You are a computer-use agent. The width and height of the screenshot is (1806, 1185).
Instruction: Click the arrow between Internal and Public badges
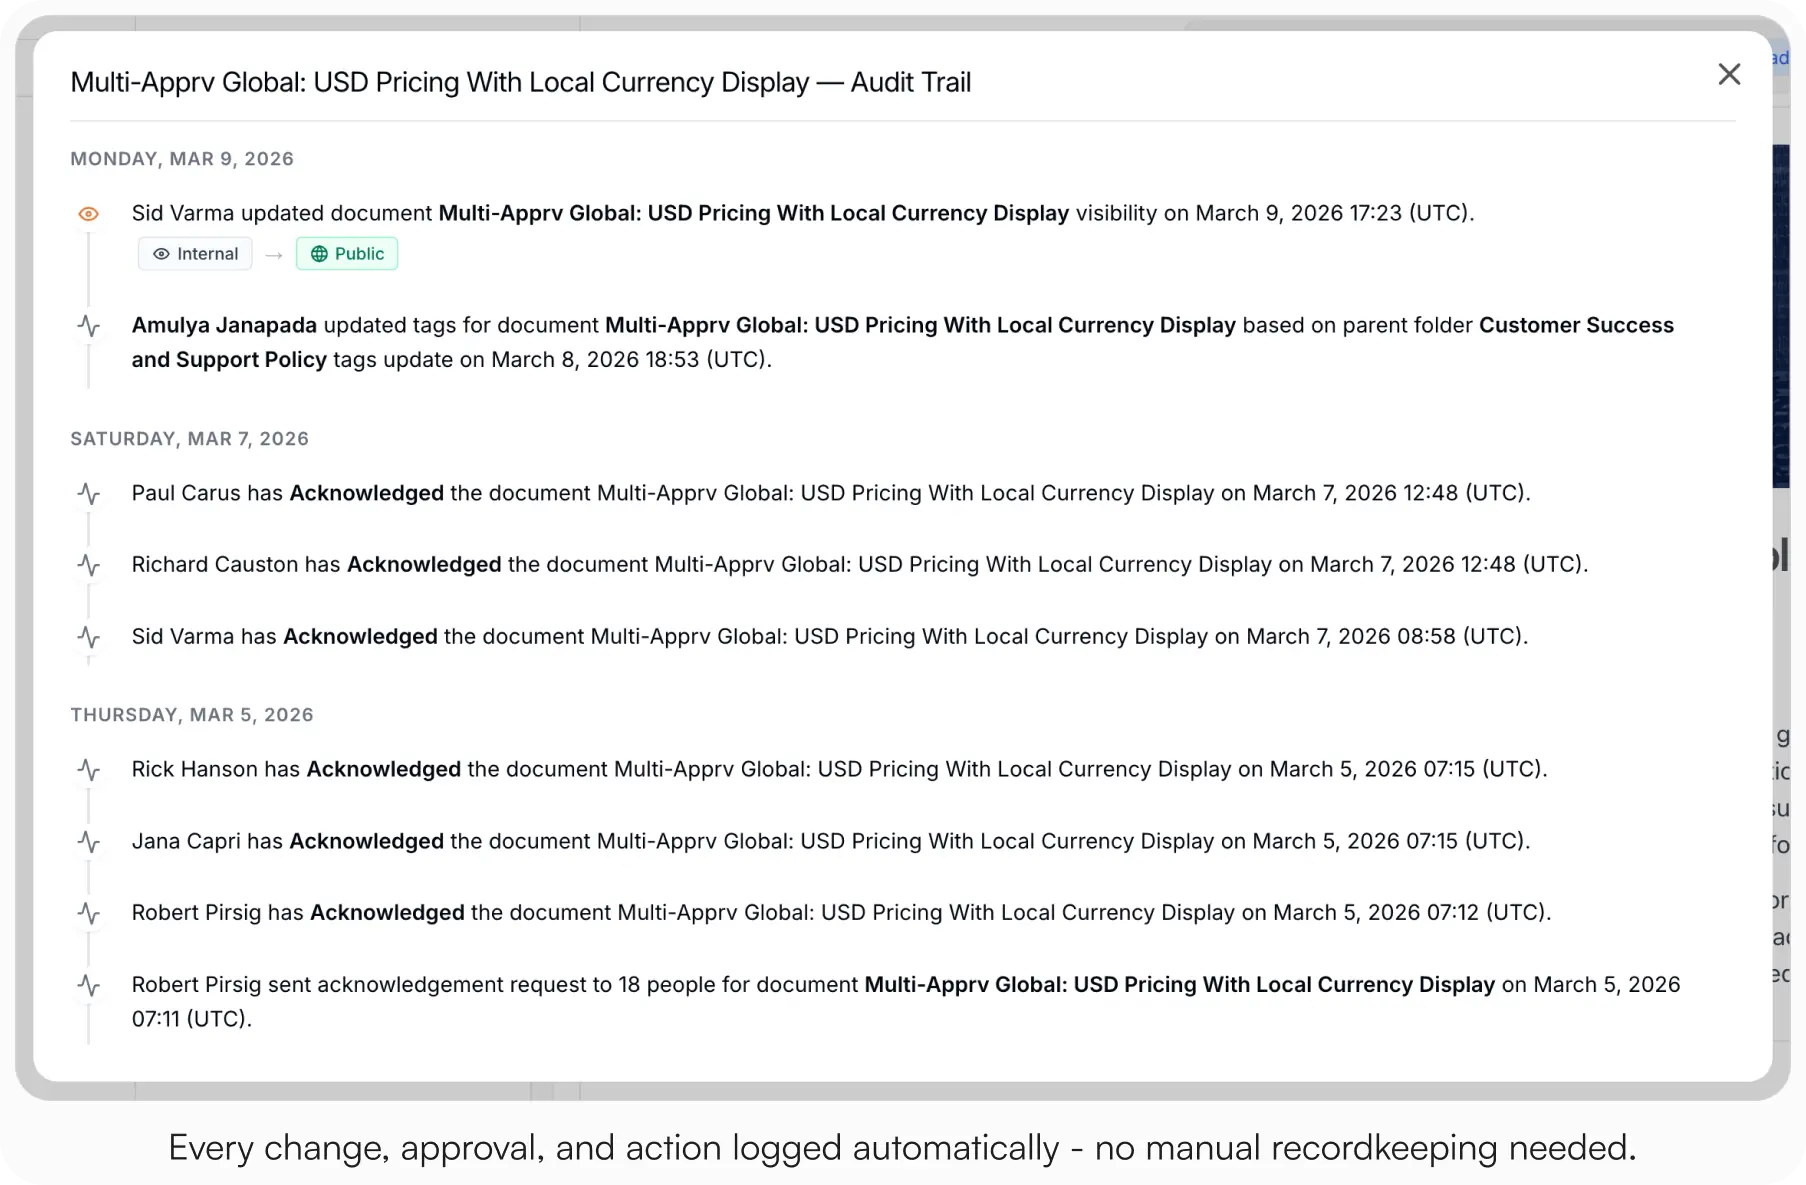click(274, 255)
